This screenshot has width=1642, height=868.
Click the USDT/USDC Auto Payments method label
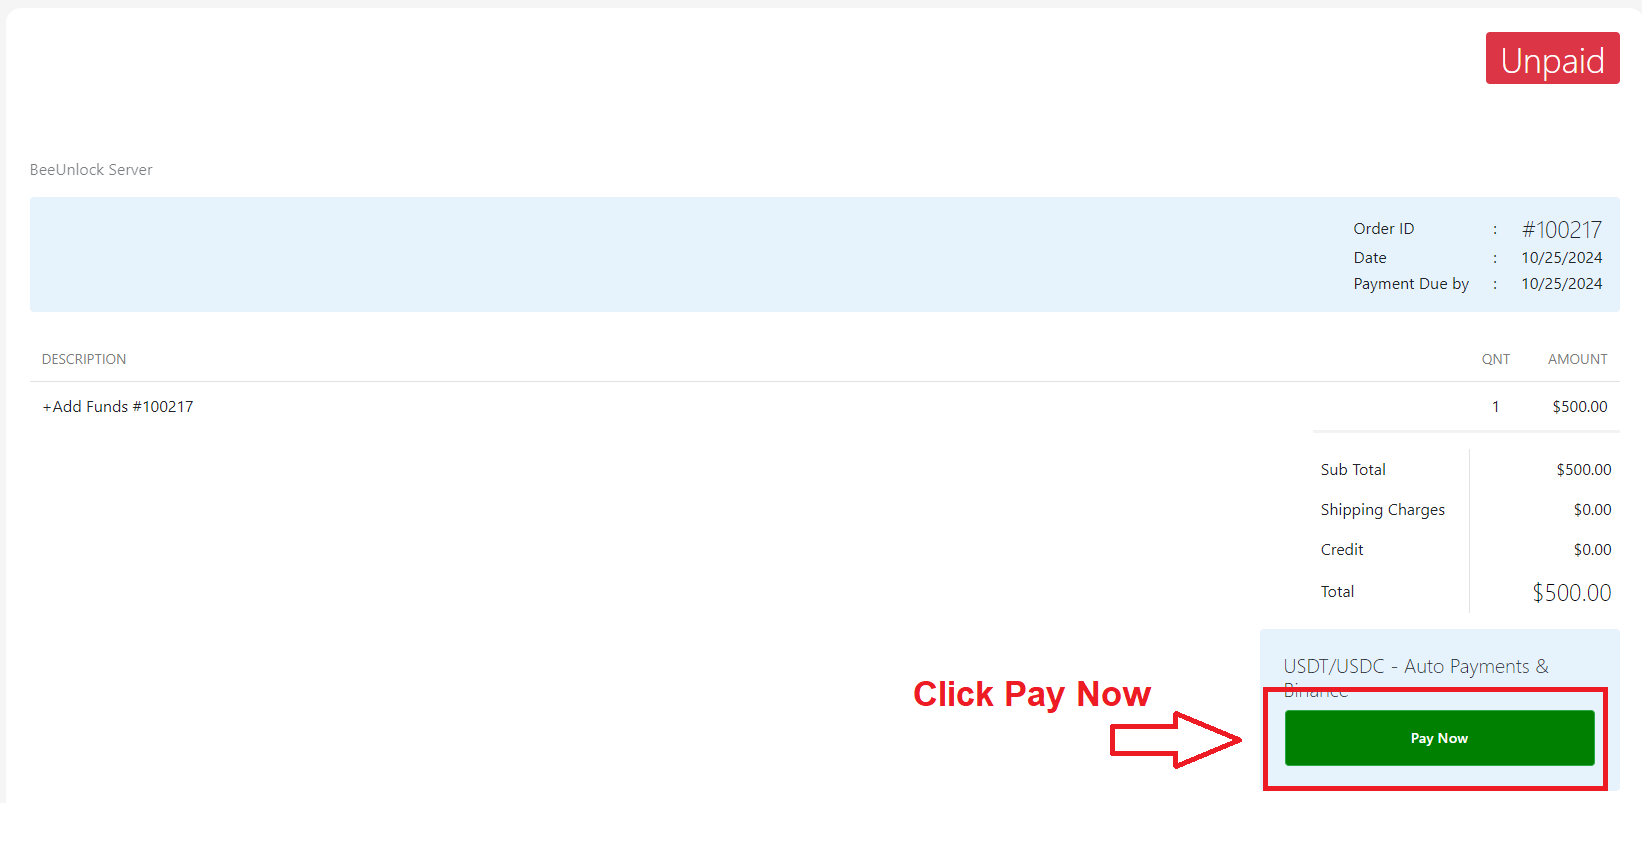pyautogui.click(x=1416, y=677)
